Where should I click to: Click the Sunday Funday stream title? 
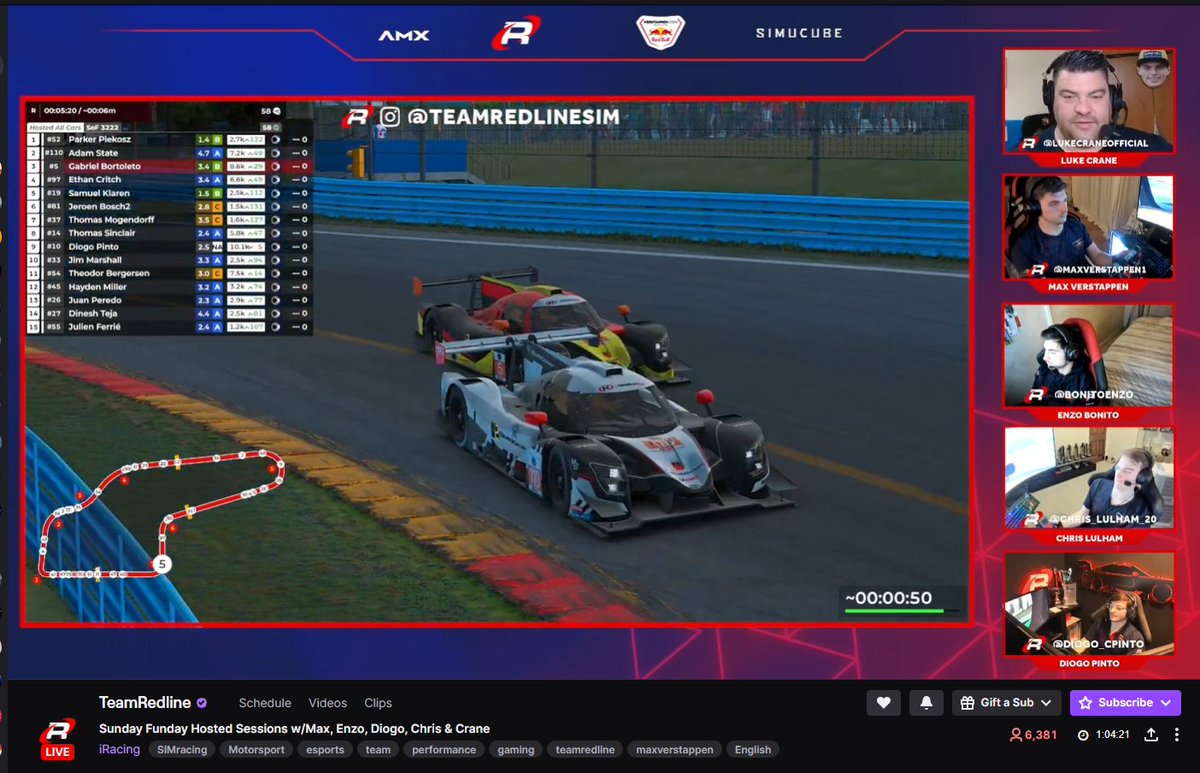294,728
